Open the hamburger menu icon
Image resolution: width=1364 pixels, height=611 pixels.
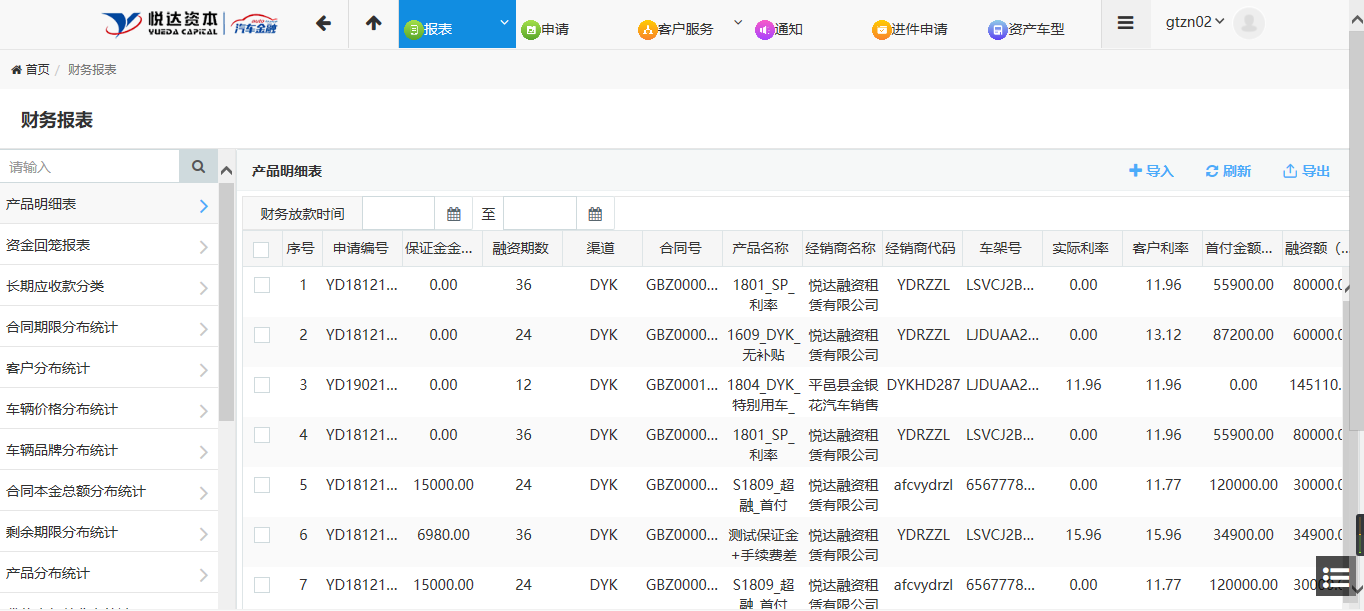click(1125, 24)
